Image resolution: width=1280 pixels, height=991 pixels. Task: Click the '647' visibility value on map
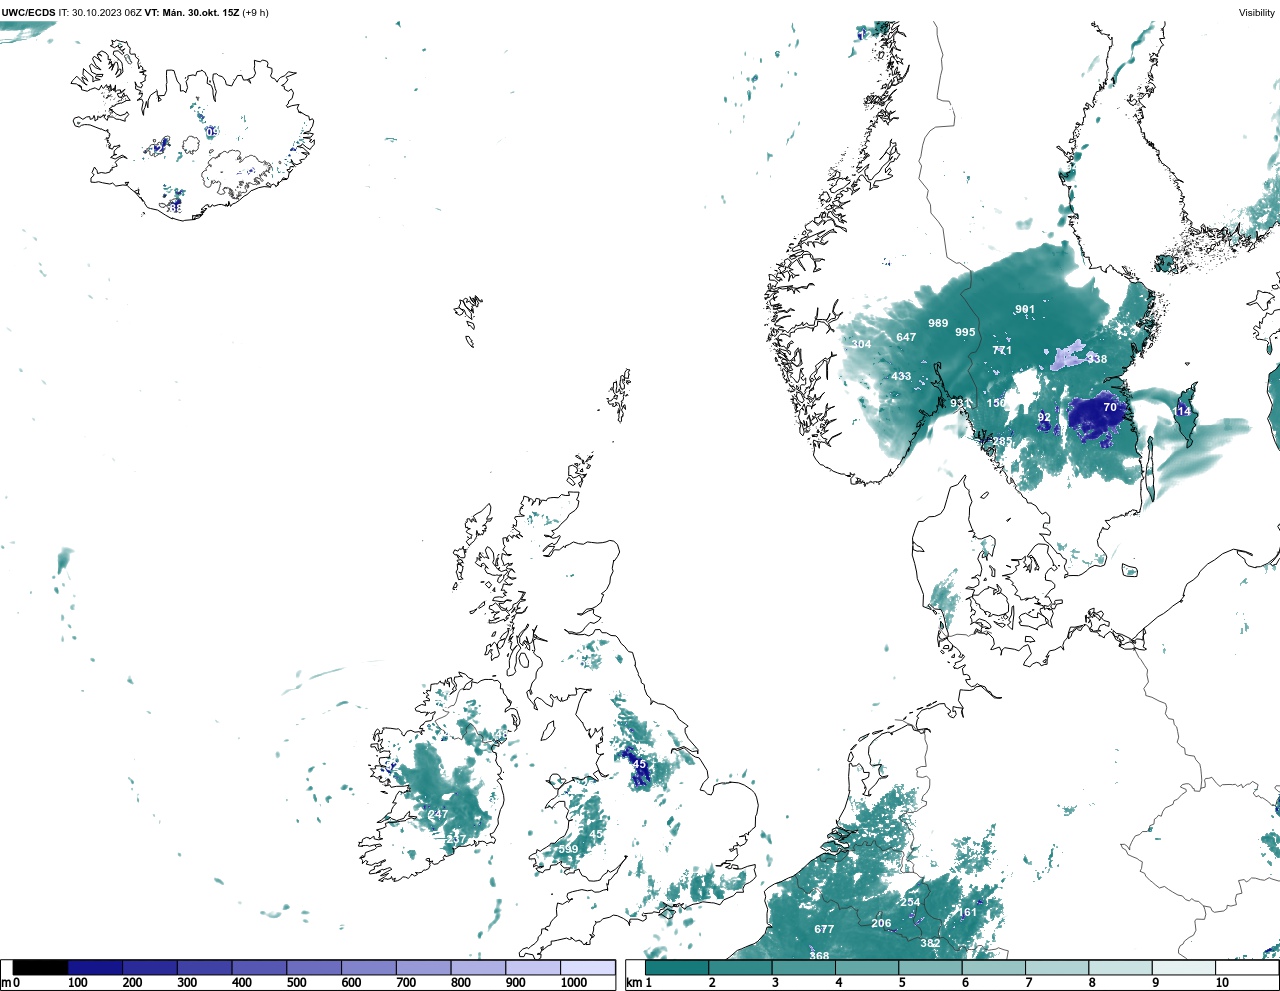click(x=906, y=337)
